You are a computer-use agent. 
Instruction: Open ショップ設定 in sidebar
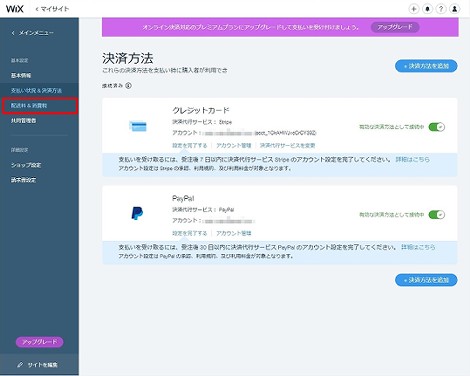[x=26, y=165]
